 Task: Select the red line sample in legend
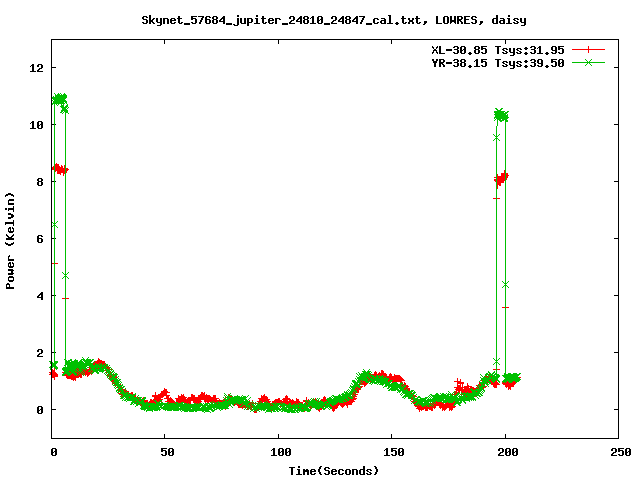point(590,49)
